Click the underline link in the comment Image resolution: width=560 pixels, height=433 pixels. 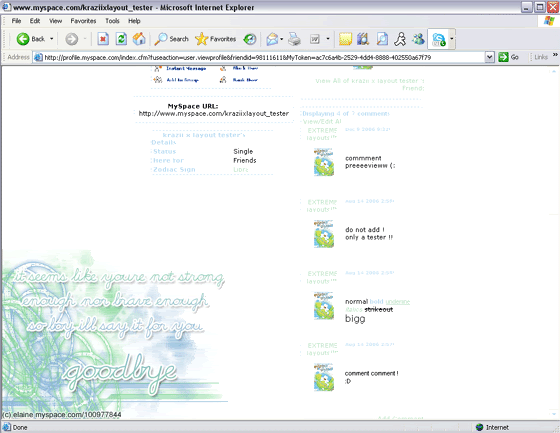[x=398, y=302]
